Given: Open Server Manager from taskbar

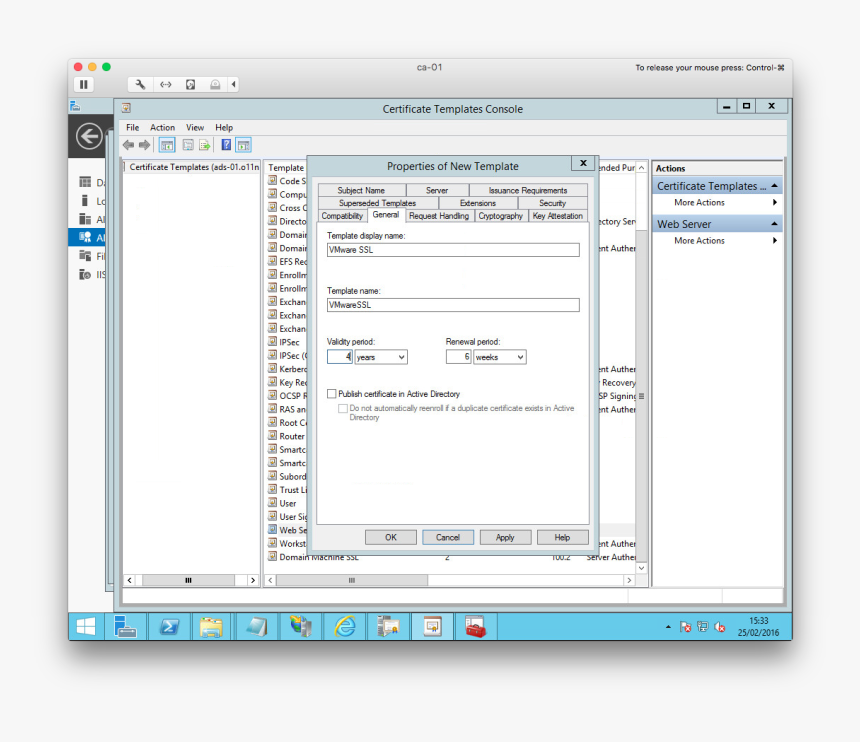Looking at the screenshot, I should 125,627.
